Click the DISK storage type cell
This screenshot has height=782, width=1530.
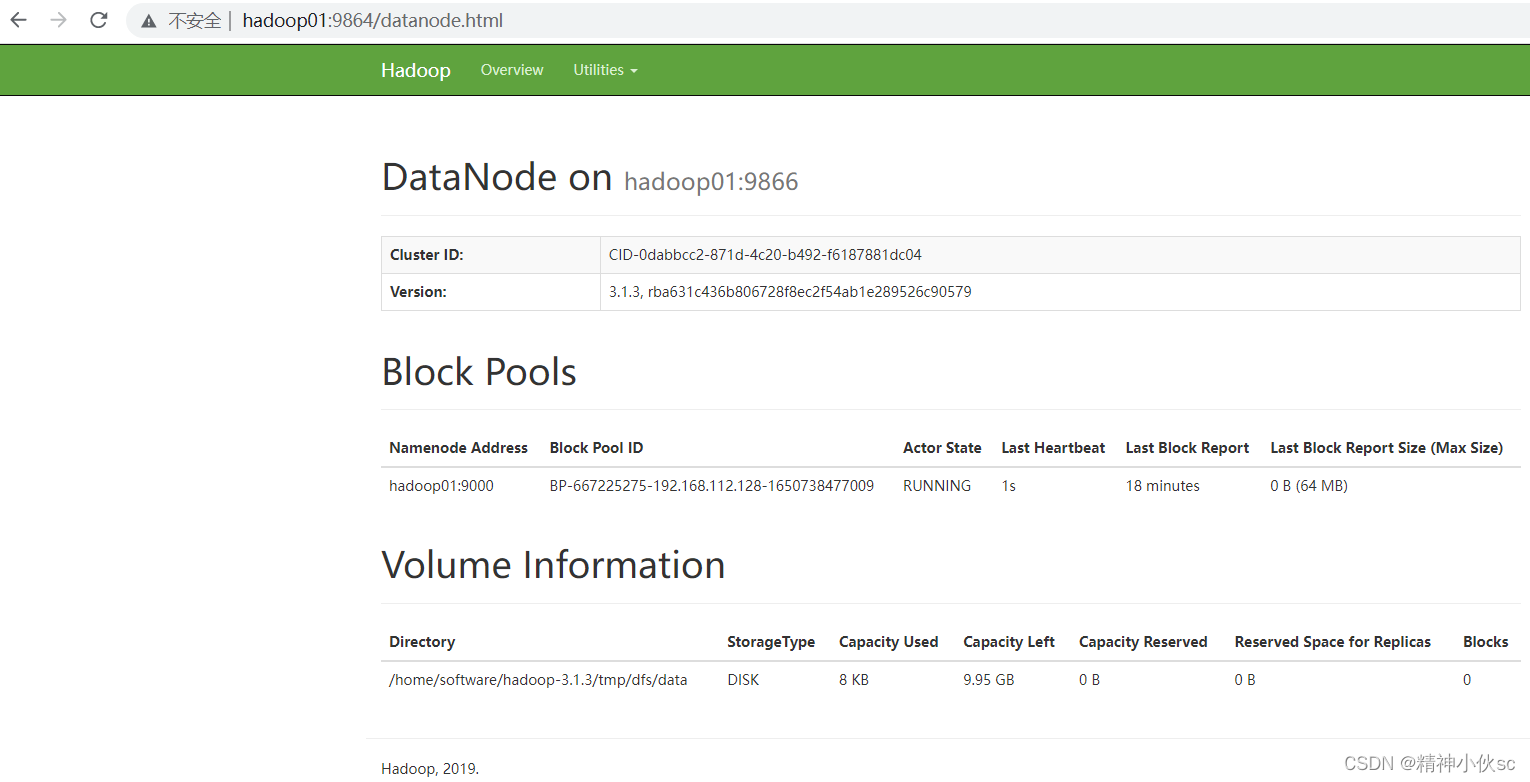pyautogui.click(x=743, y=680)
